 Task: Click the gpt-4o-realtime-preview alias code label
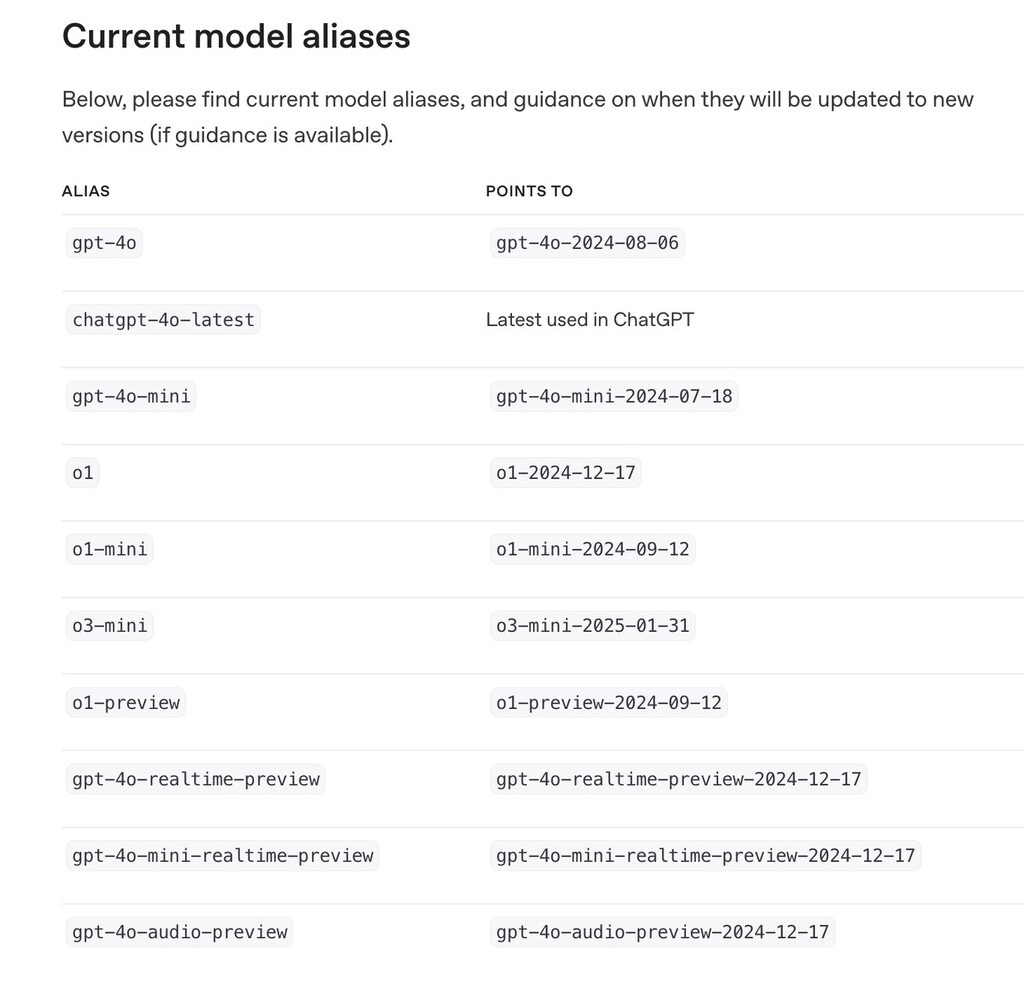click(x=196, y=779)
